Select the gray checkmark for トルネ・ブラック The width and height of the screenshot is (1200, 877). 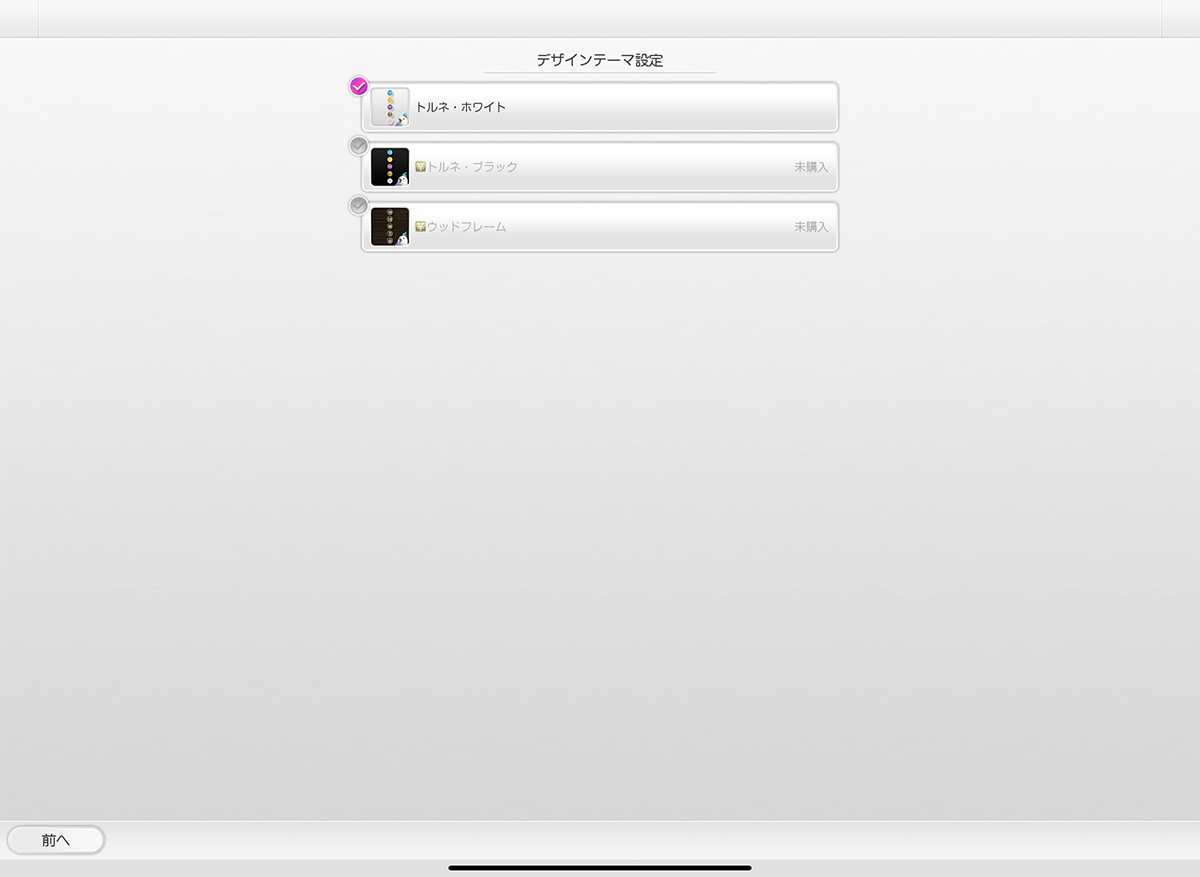[358, 146]
